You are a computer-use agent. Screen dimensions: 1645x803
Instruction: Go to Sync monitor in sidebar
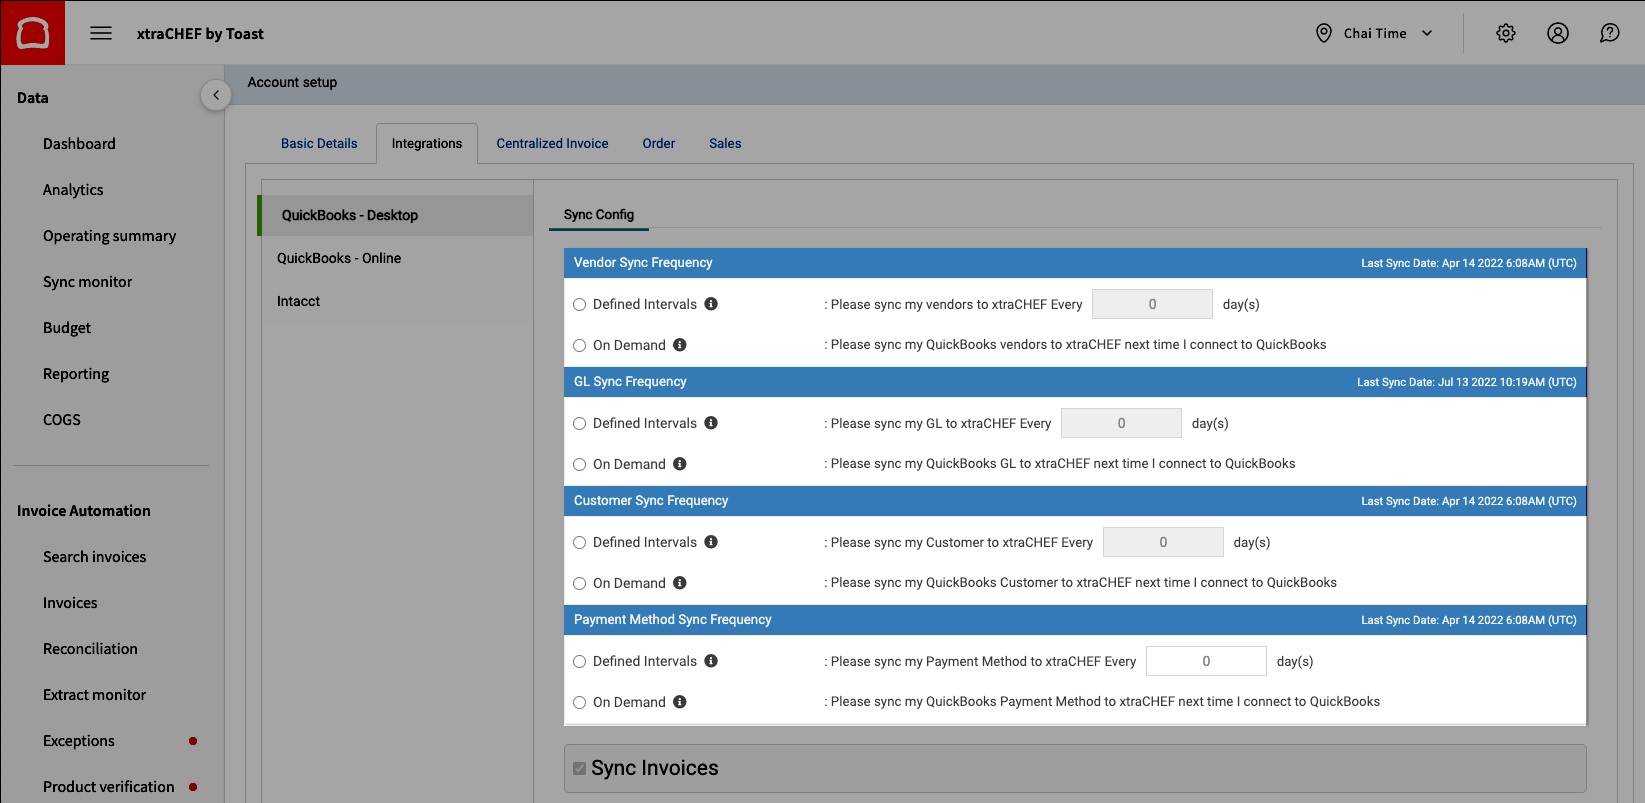coord(87,282)
